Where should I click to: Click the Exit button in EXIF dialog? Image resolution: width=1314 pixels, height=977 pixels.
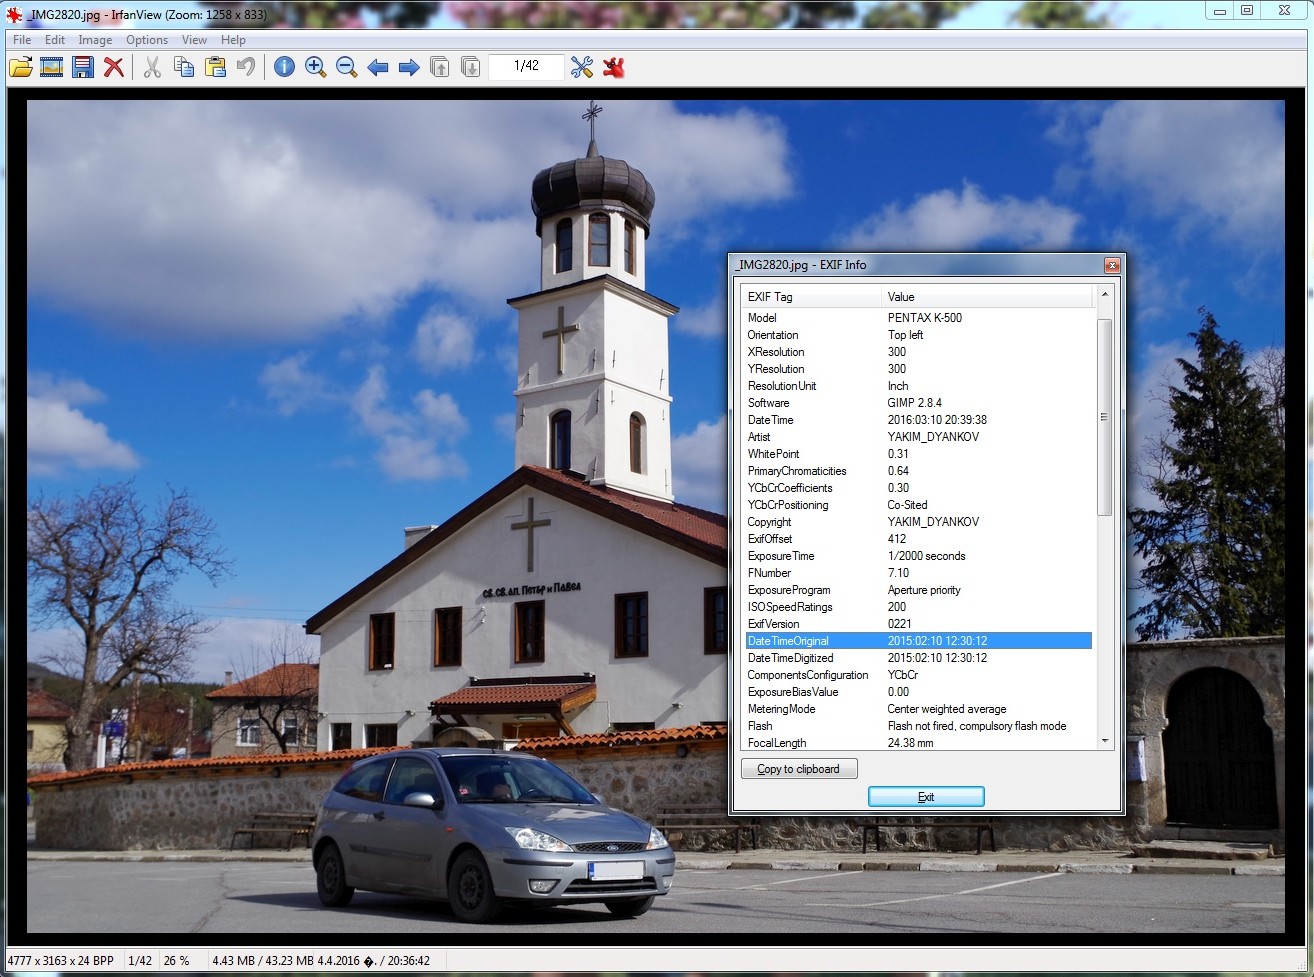pyautogui.click(x=926, y=797)
